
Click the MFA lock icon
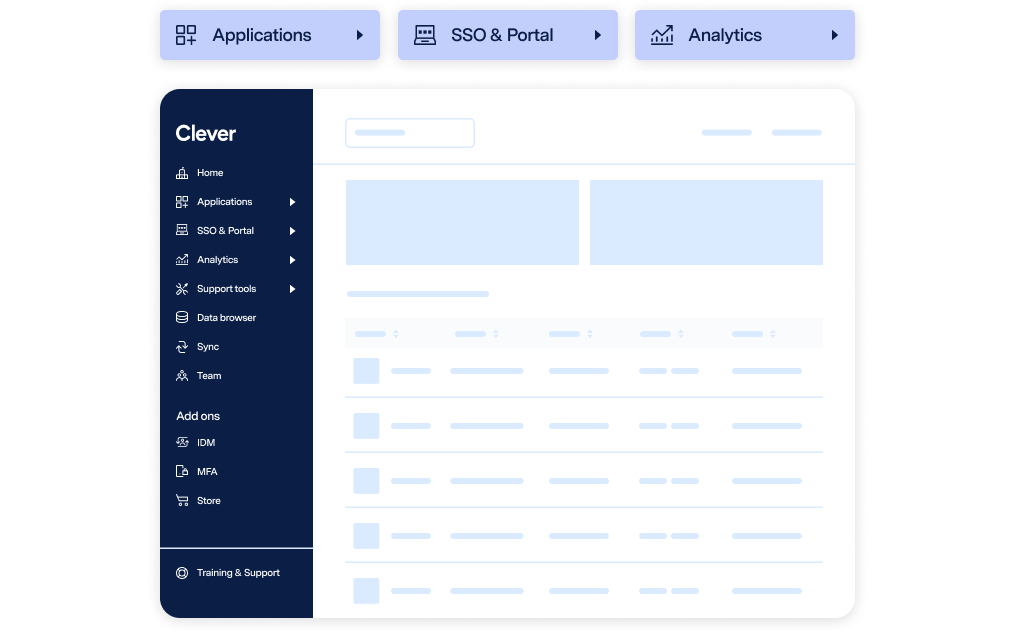pos(182,472)
